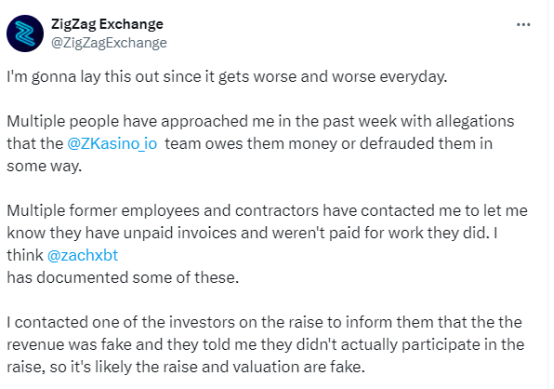
Task: Click the final line about raise and valuation being fake
Action: pyautogui.click(x=186, y=367)
